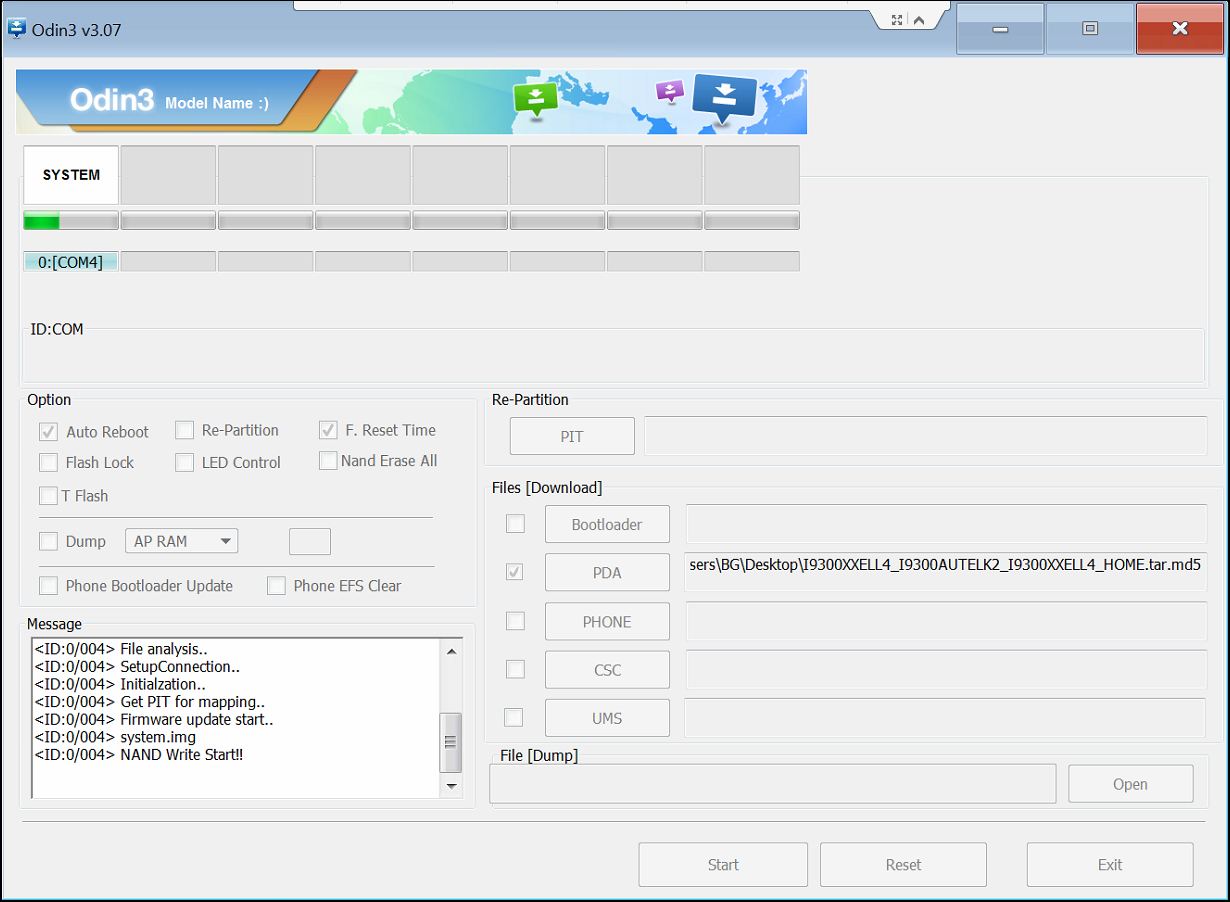Click the 'File analysis..' log line

click(121, 648)
